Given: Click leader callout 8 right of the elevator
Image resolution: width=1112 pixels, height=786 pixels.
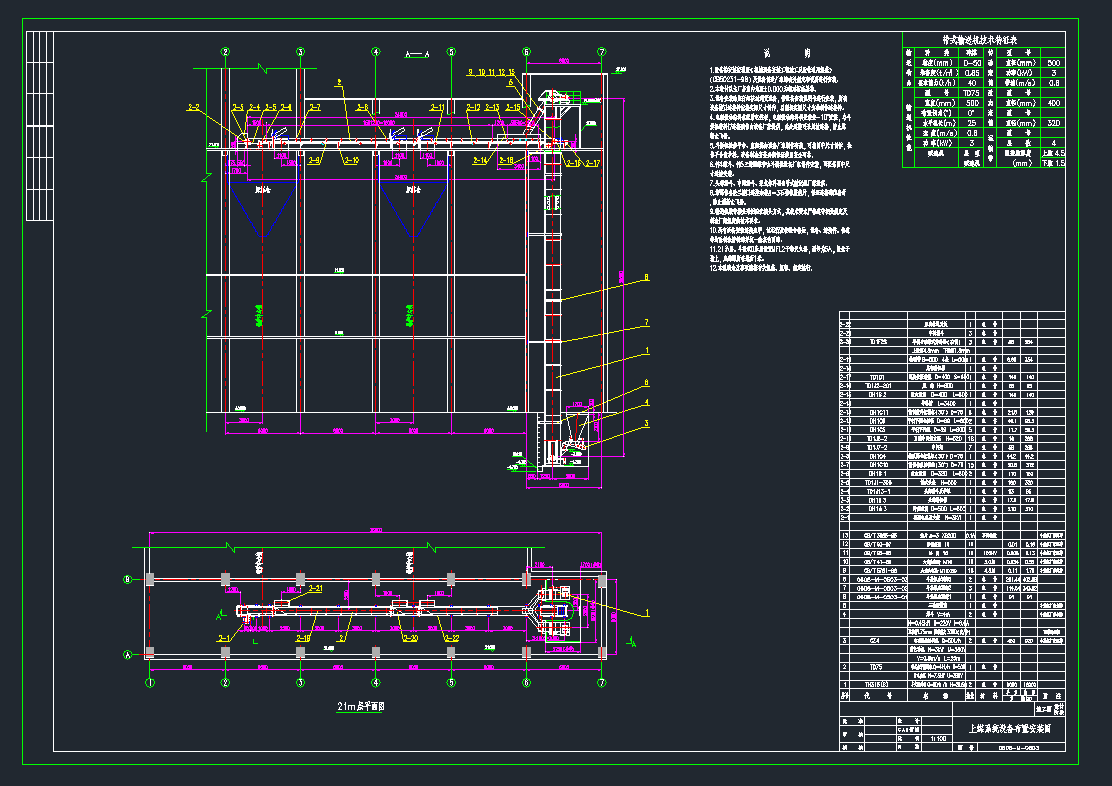Looking at the screenshot, I should click(x=646, y=277).
